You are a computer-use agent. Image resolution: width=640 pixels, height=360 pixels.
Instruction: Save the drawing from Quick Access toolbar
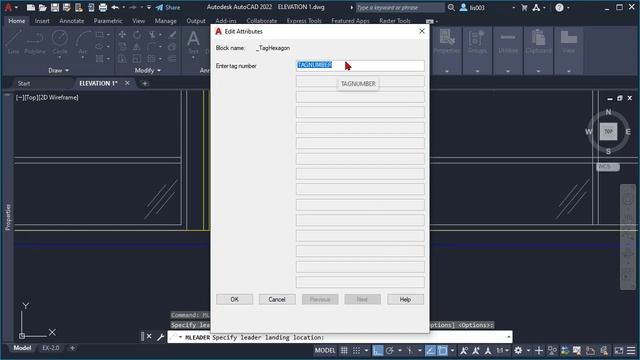coord(55,7)
